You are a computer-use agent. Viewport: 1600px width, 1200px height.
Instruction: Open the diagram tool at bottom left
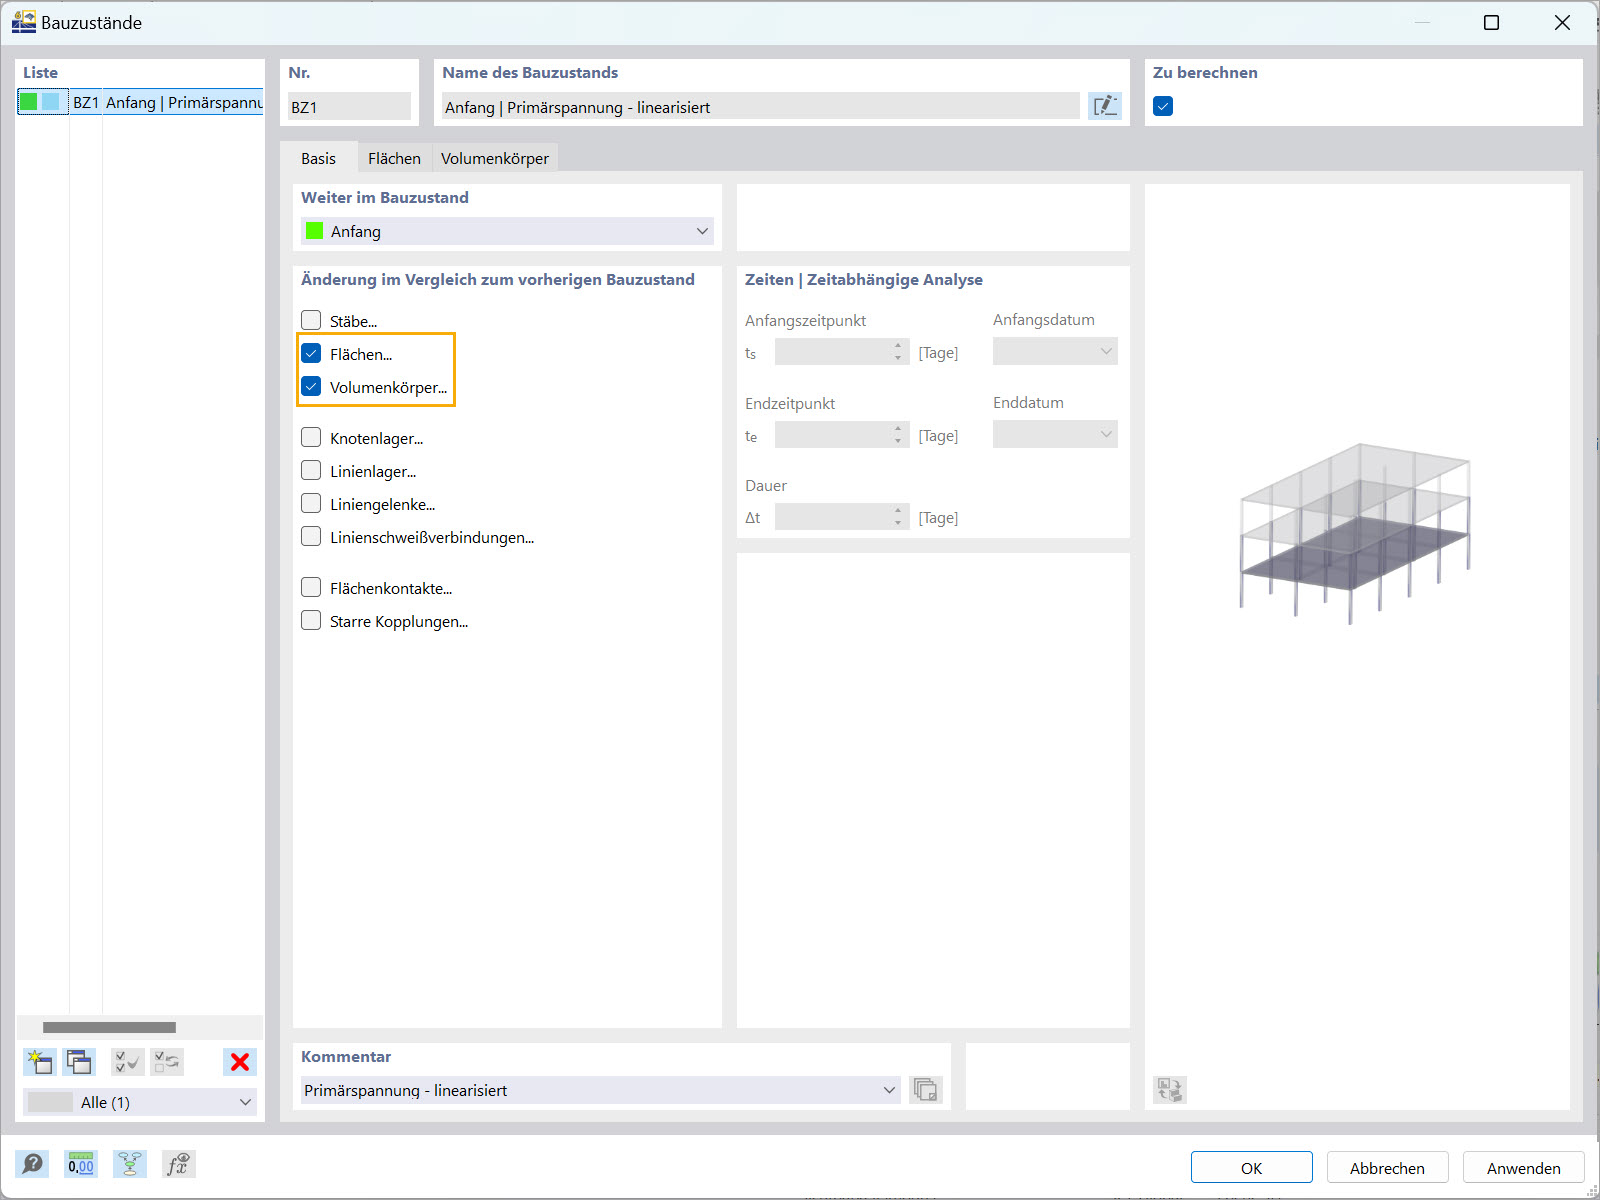point(129,1163)
